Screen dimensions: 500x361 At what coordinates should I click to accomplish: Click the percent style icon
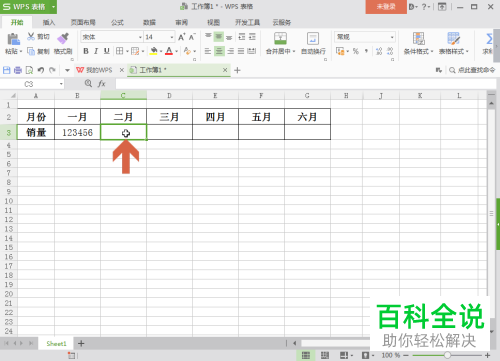(356, 51)
